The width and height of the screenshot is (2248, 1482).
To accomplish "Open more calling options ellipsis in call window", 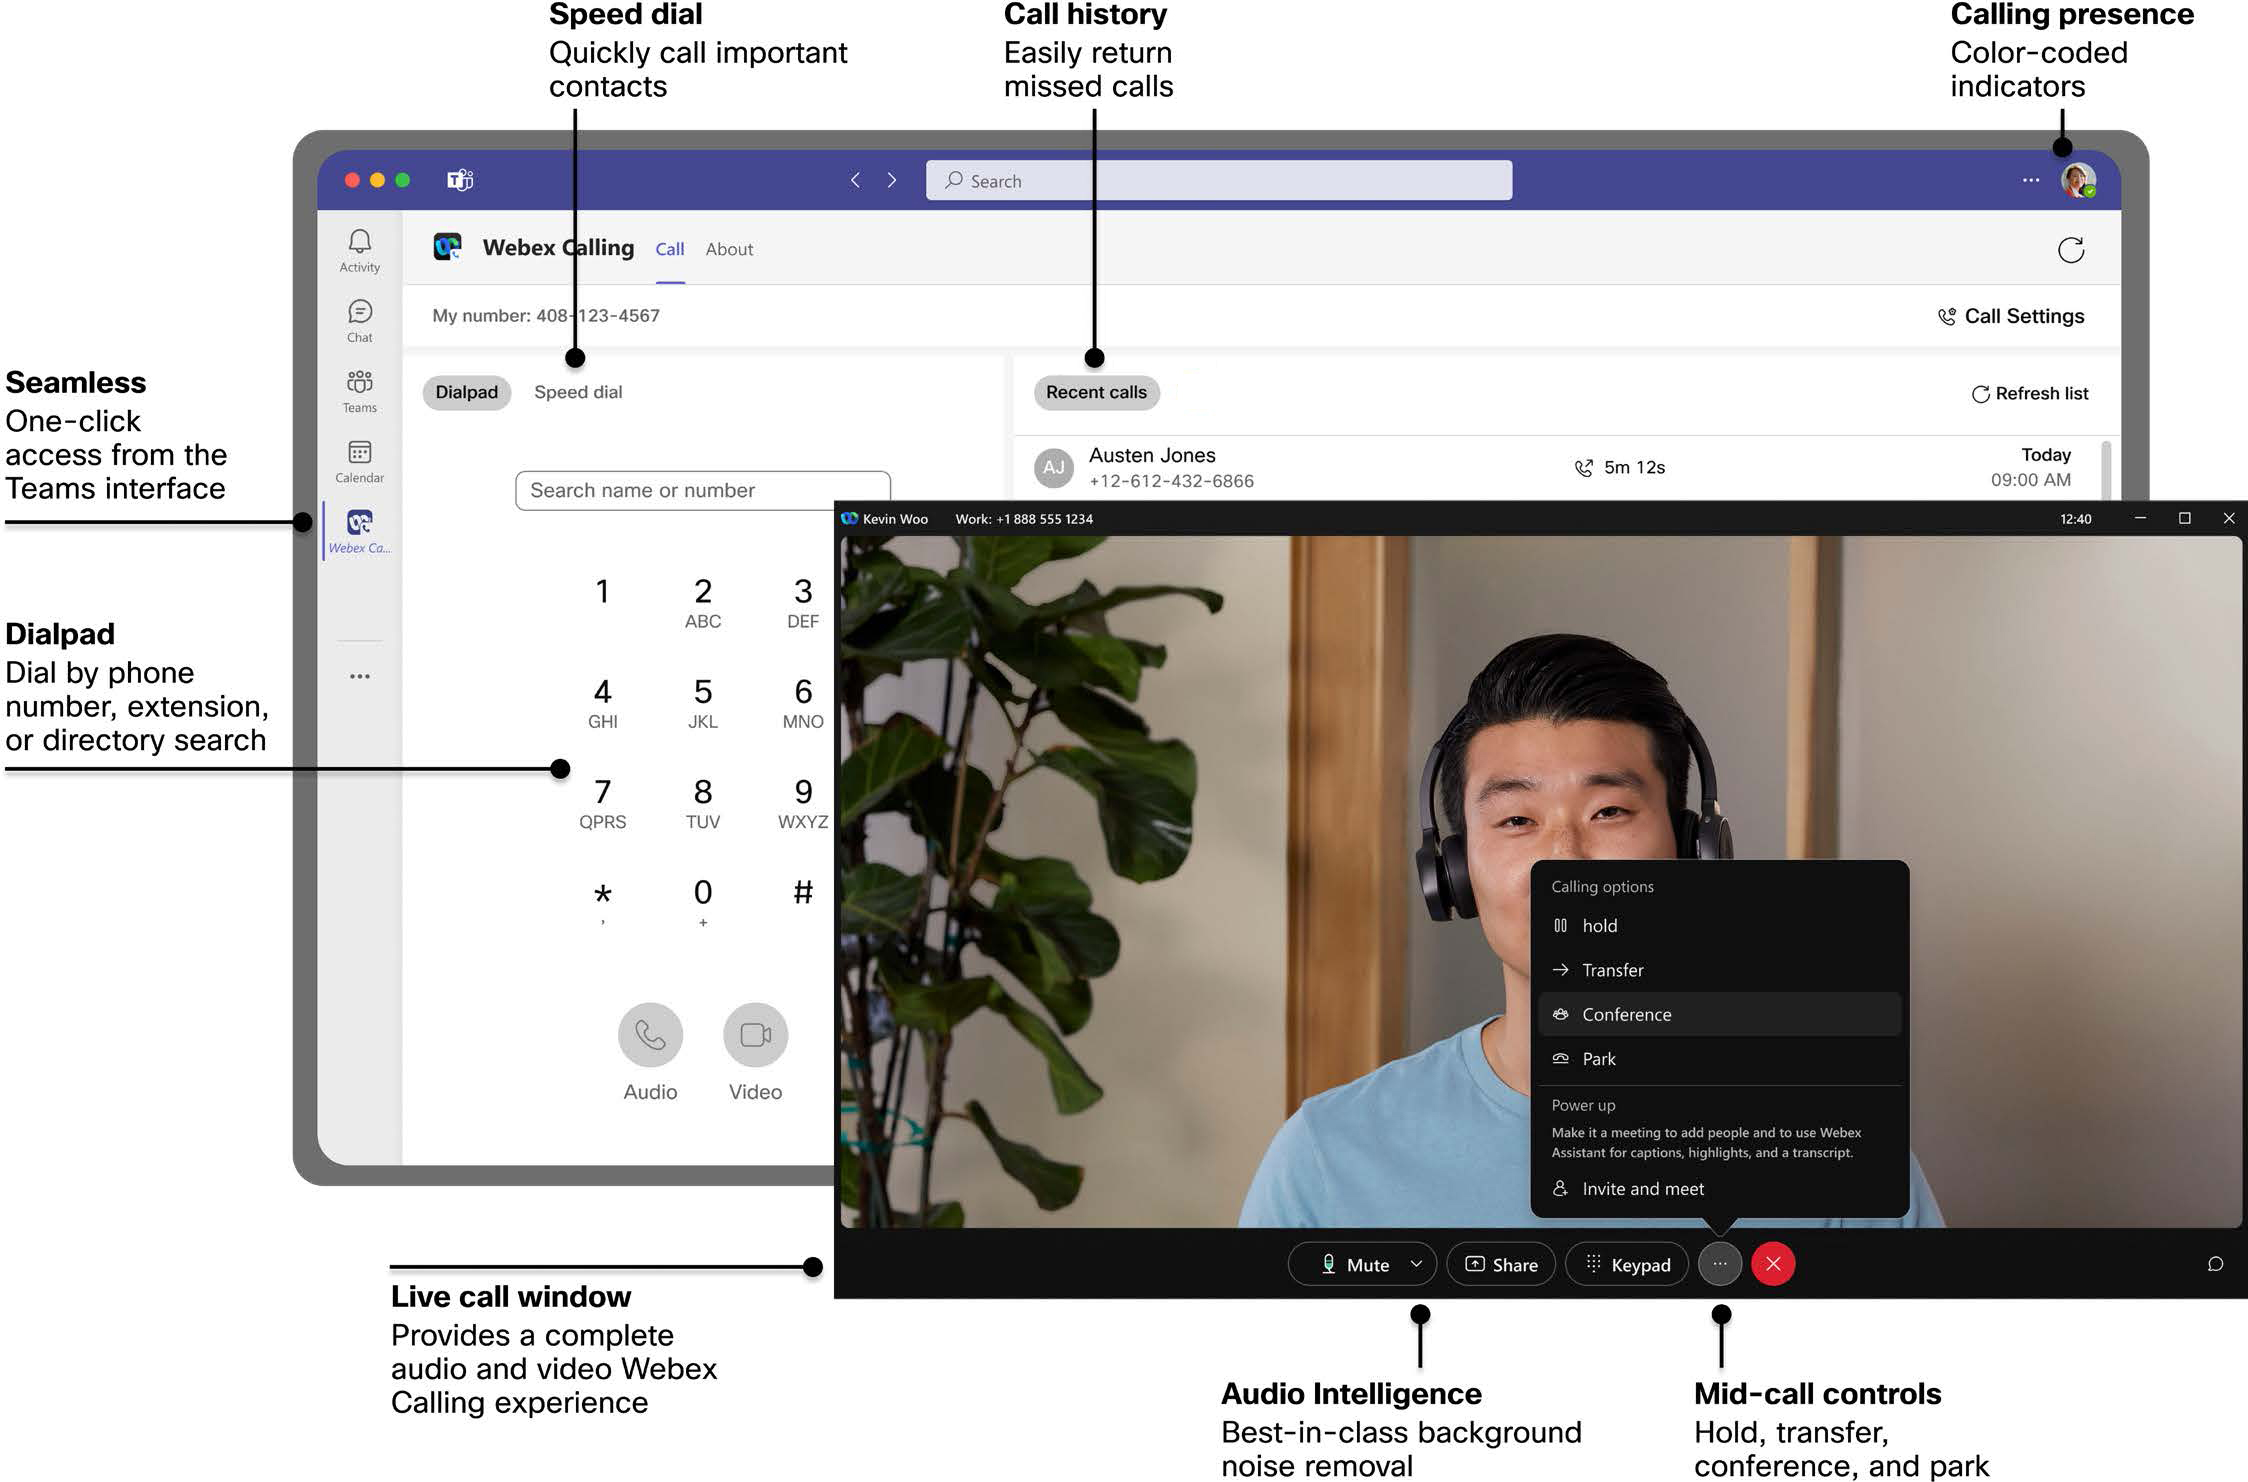I will pyautogui.click(x=1719, y=1264).
